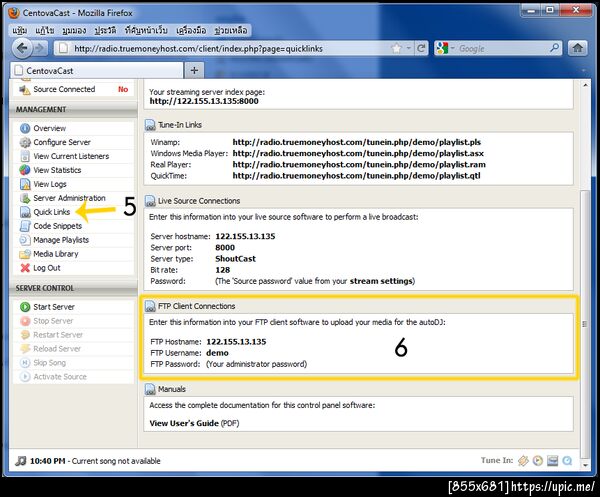Go to the Firefox home page icon
Screen dimensions: 600x497
577,48
